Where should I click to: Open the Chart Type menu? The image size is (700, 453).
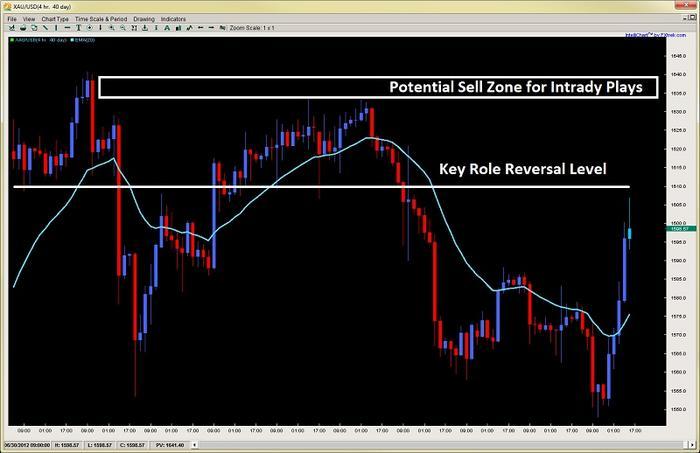click(55, 19)
